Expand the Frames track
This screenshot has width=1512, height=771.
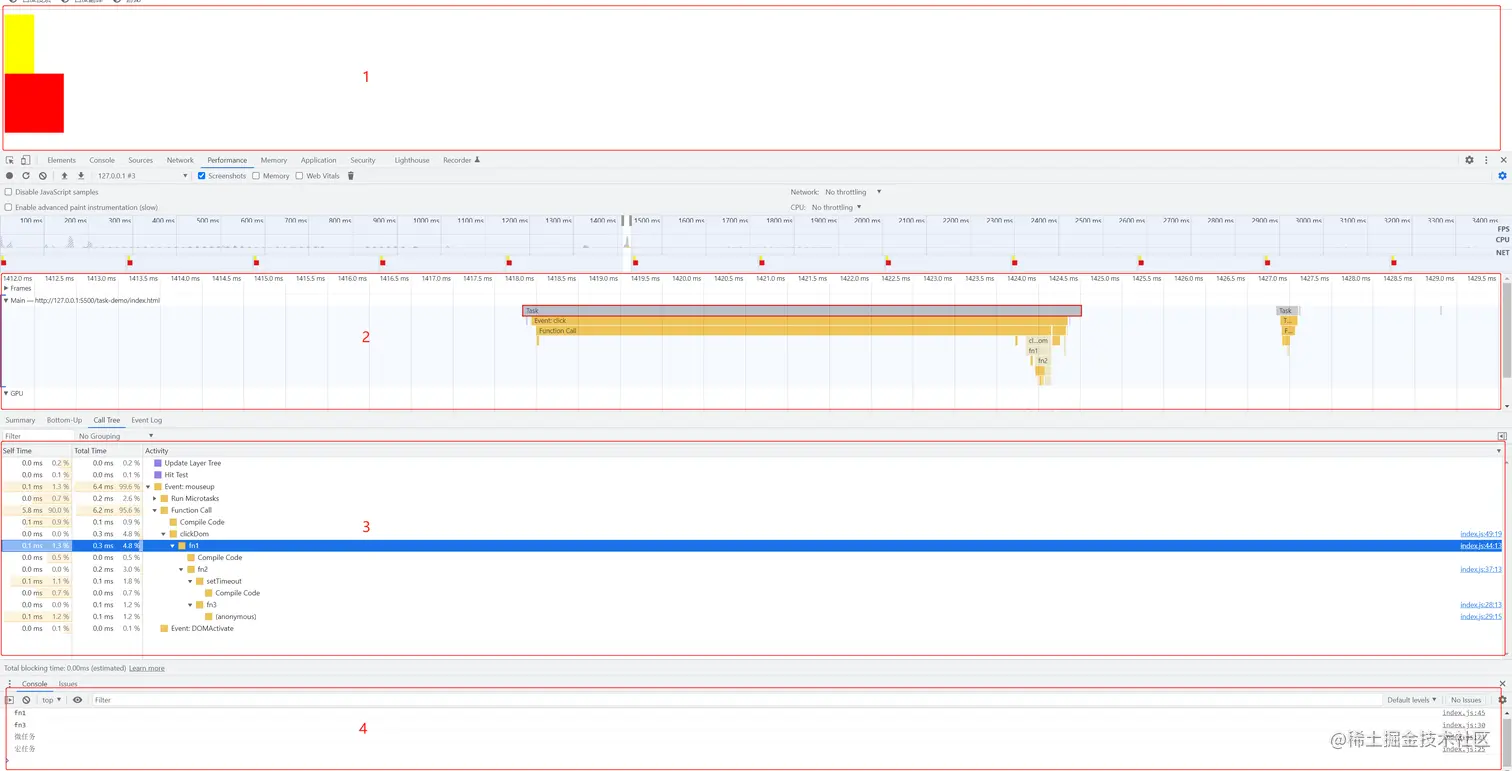6,288
